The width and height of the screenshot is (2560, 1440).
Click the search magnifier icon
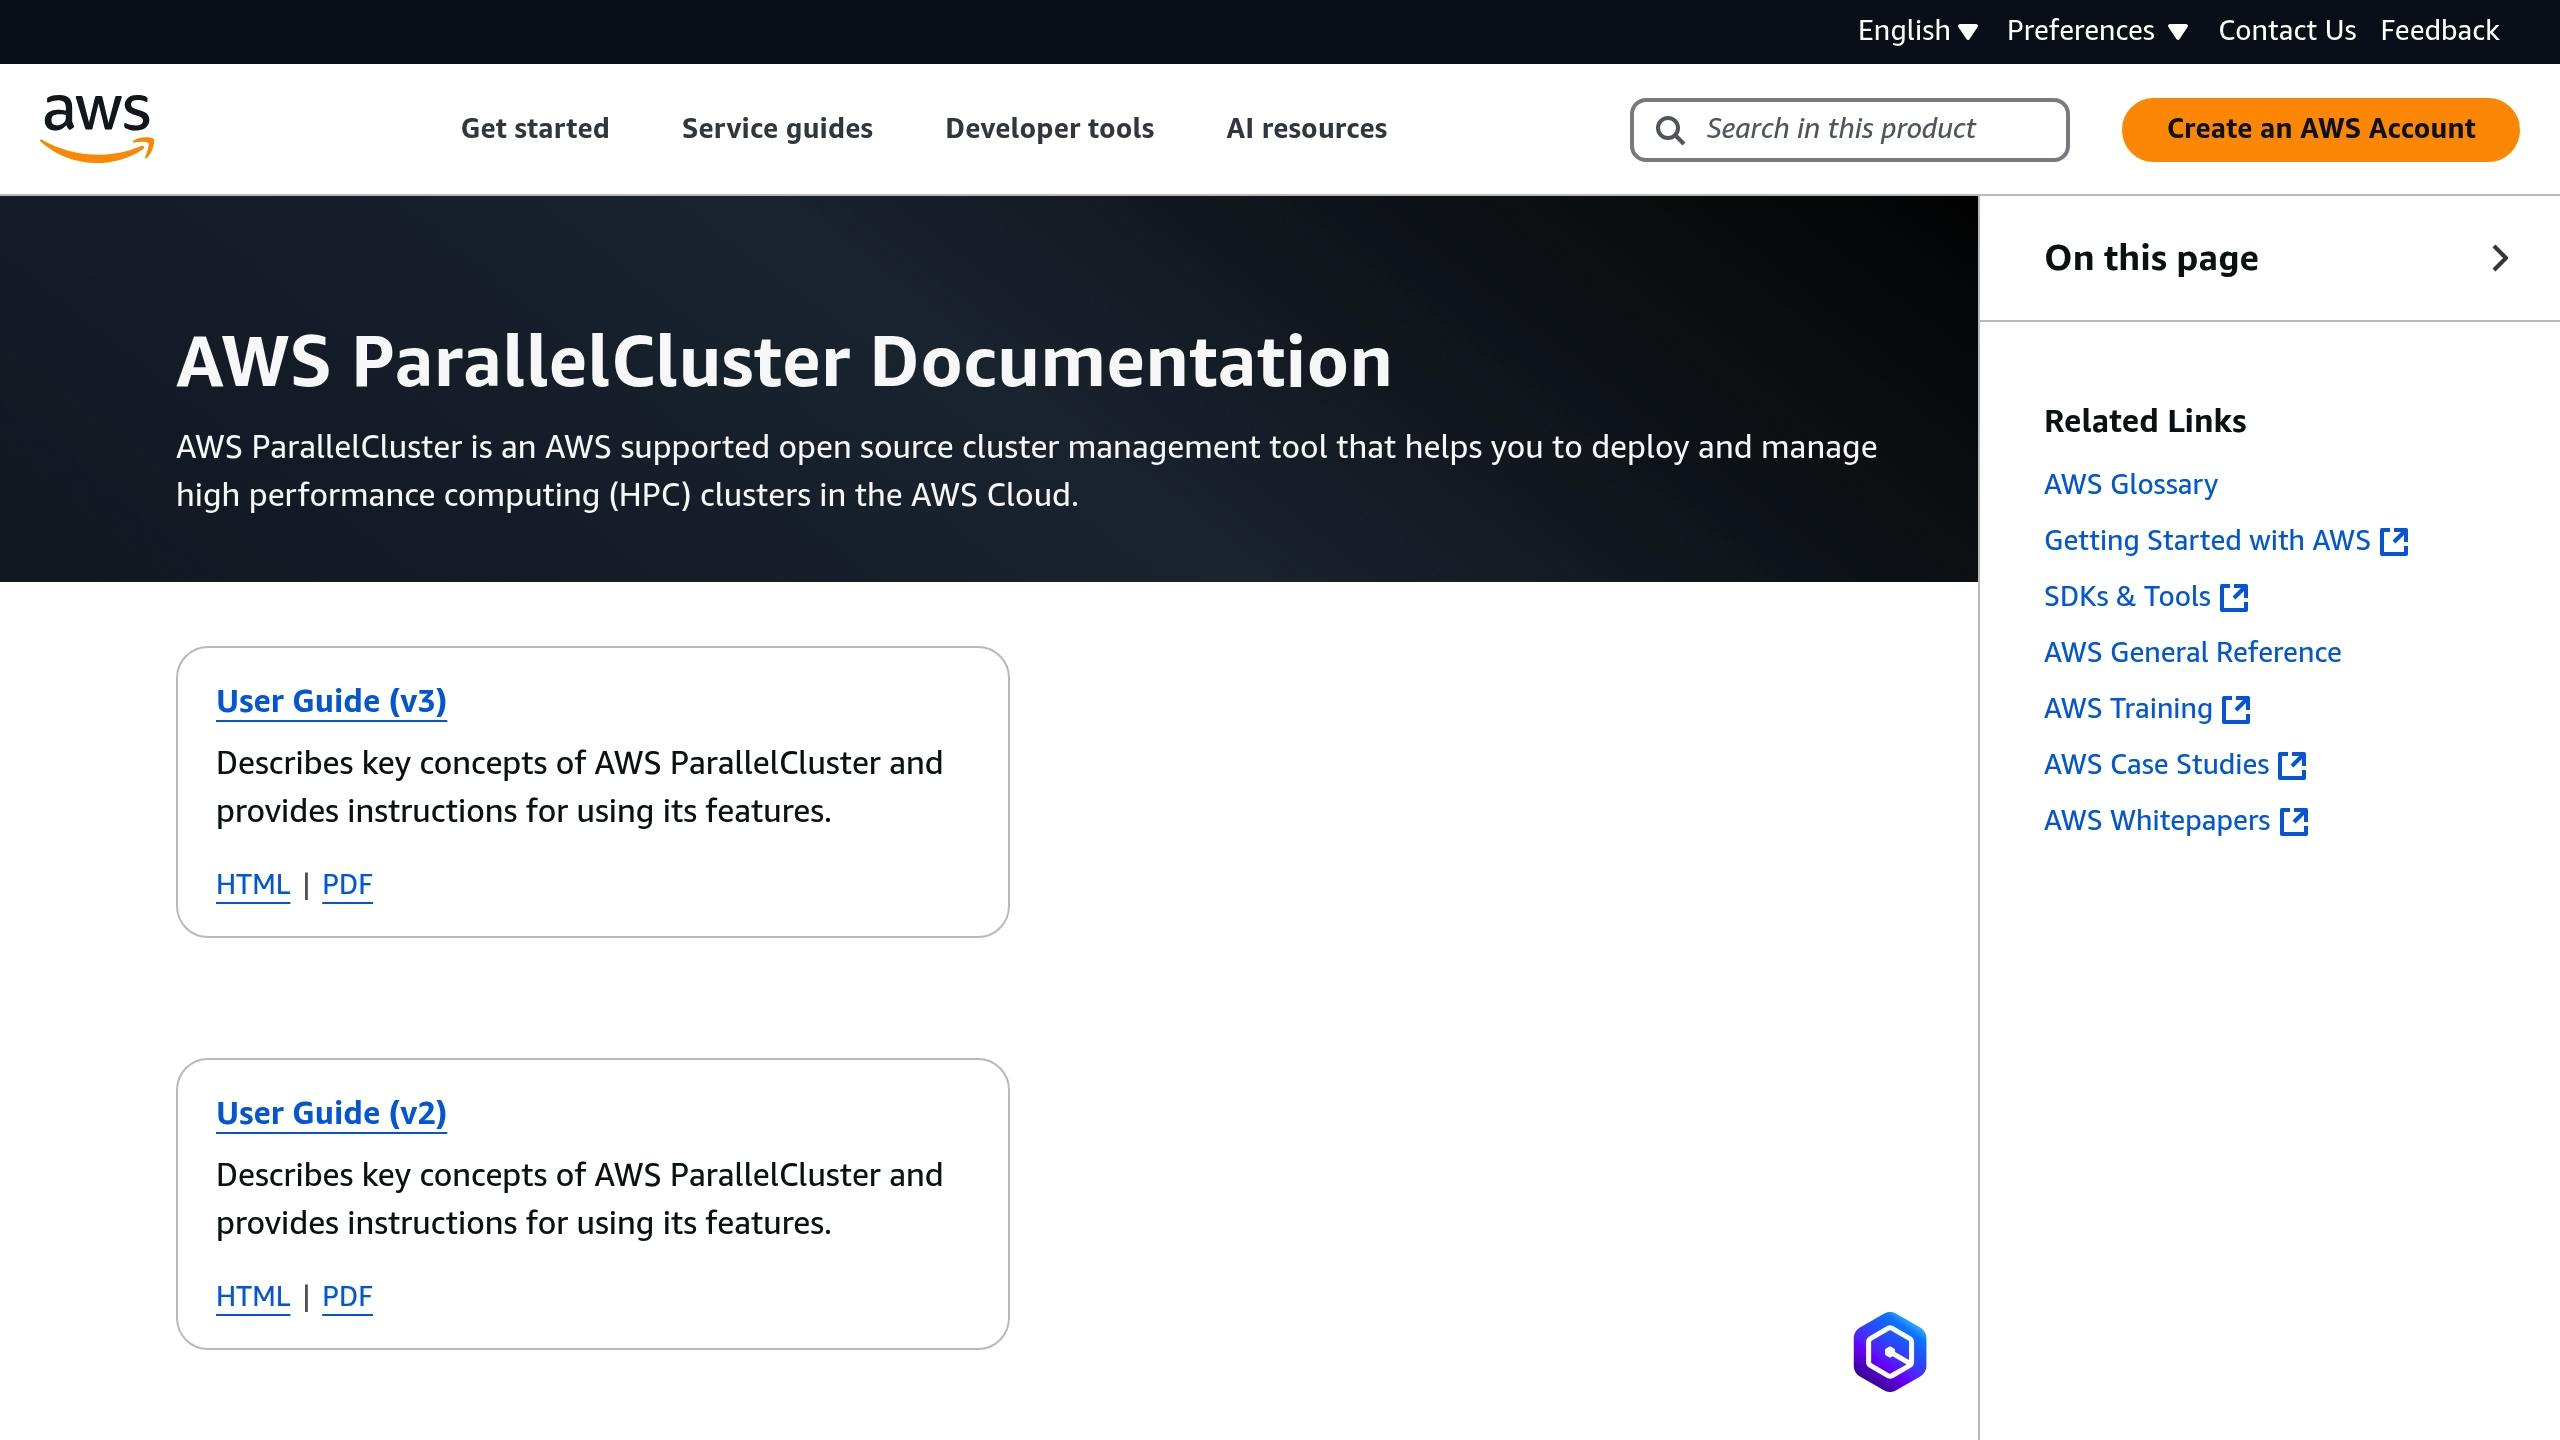(1670, 130)
